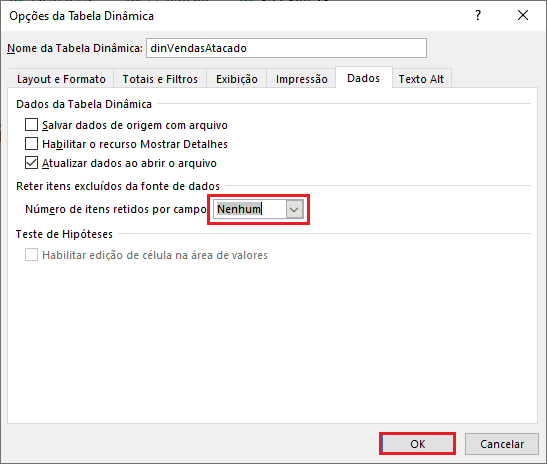The width and height of the screenshot is (547, 464).
Task: Go to the Impressão tab
Action: click(302, 79)
